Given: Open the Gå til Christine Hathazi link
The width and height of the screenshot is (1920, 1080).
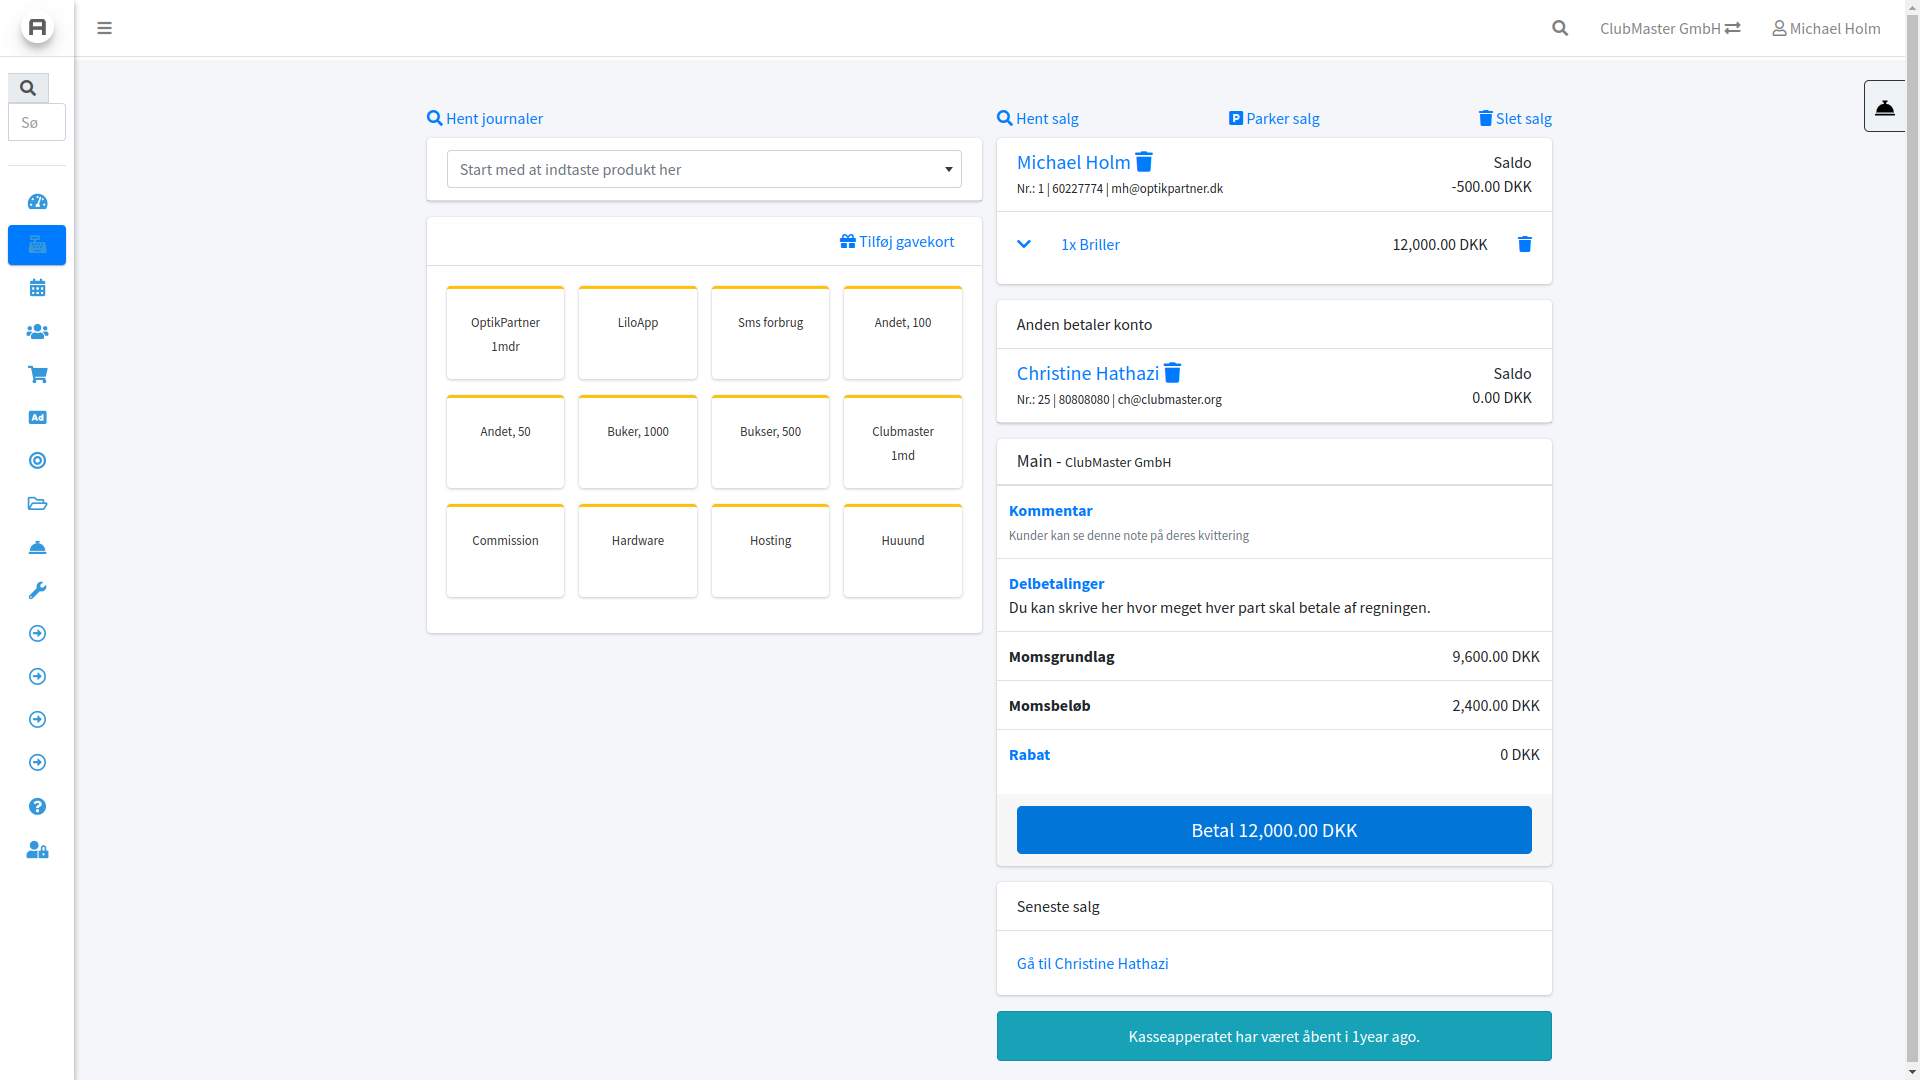Looking at the screenshot, I should point(1092,963).
